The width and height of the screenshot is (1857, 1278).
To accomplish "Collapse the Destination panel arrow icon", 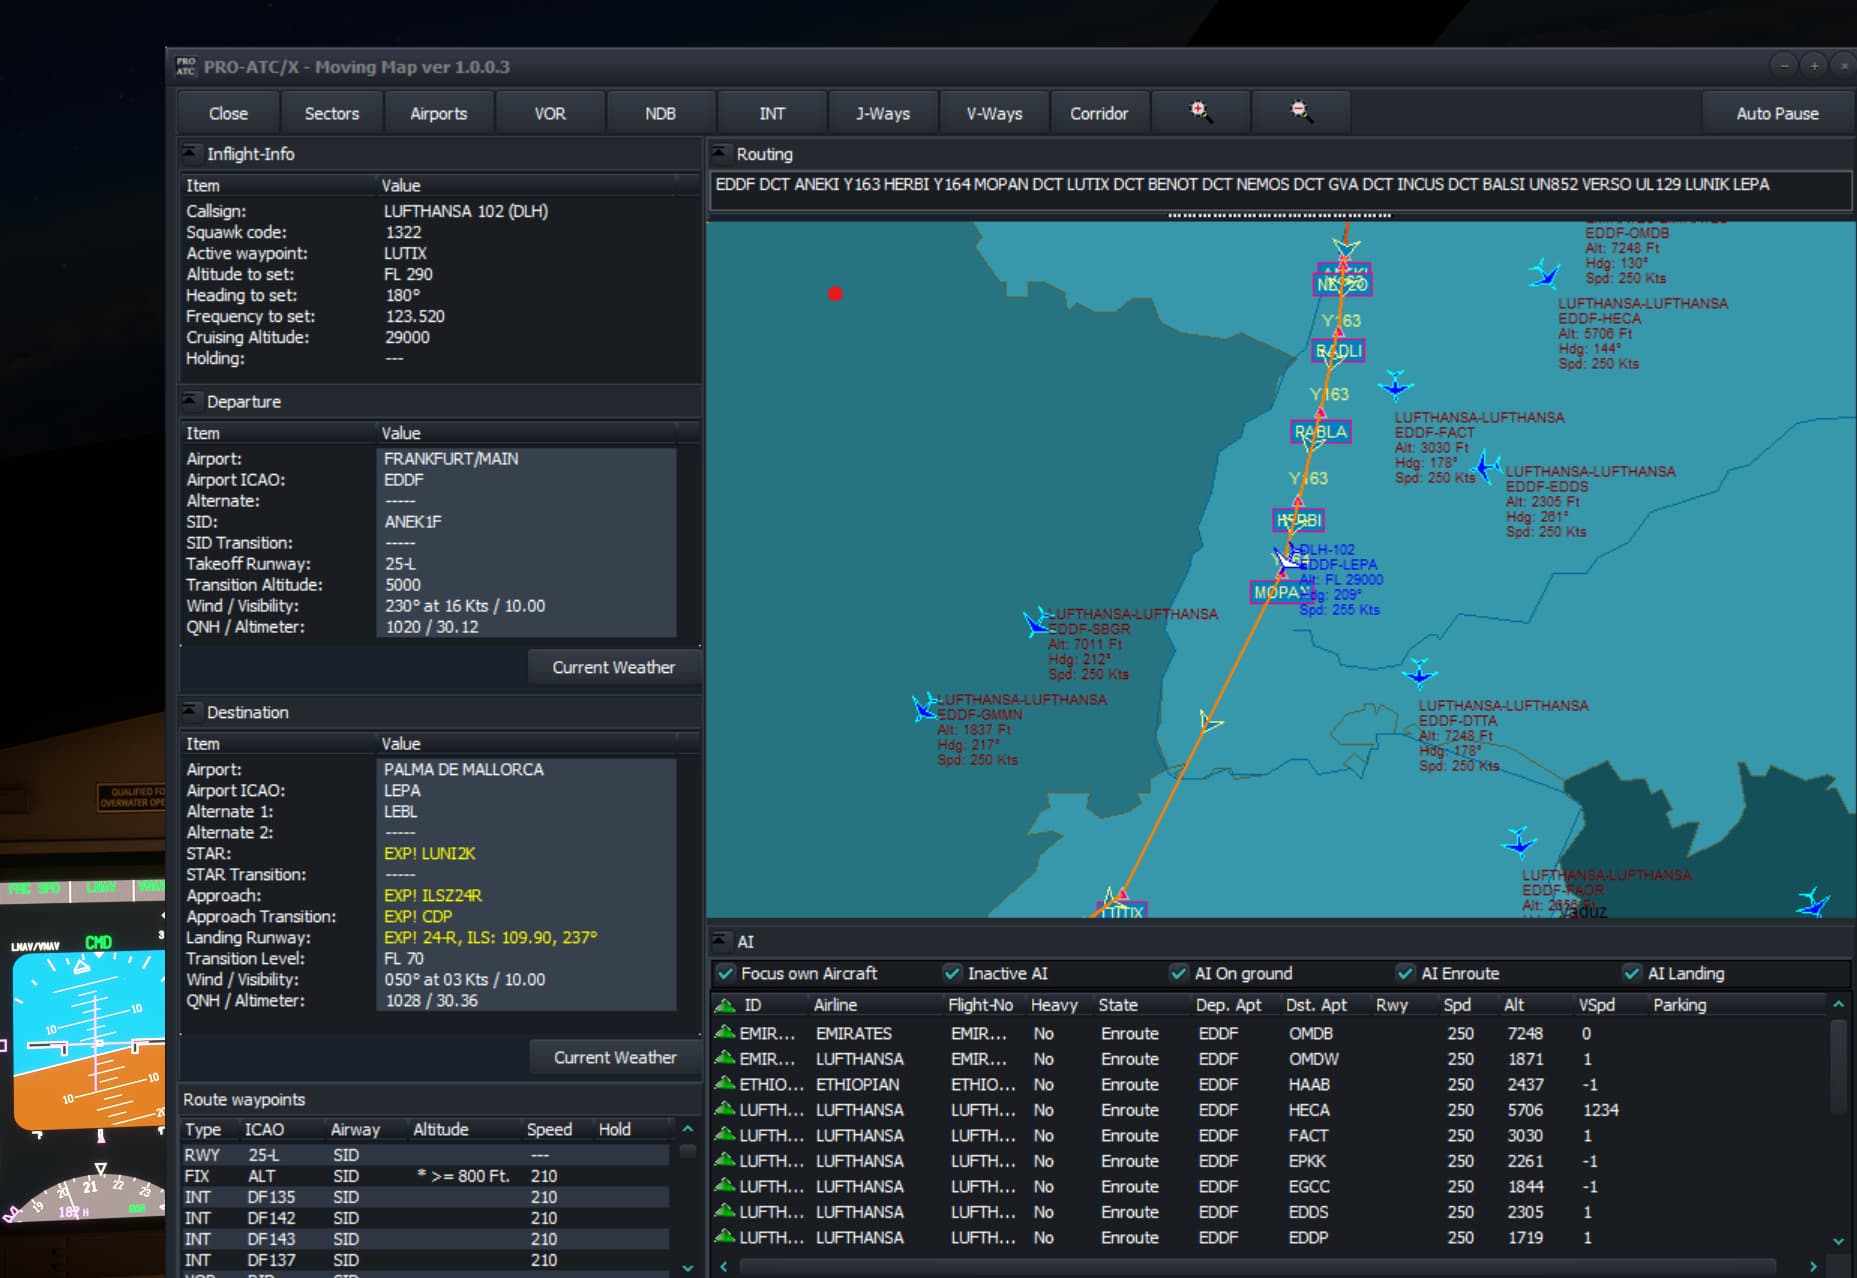I will 189,711.
